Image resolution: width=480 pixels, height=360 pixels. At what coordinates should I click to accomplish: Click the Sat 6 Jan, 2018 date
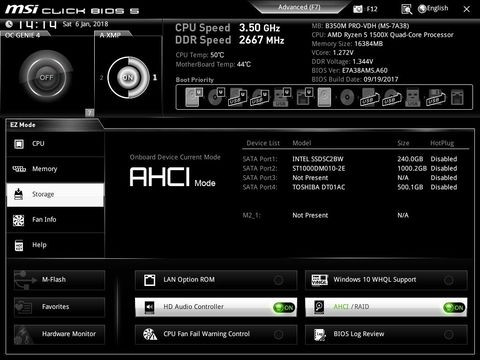85,24
